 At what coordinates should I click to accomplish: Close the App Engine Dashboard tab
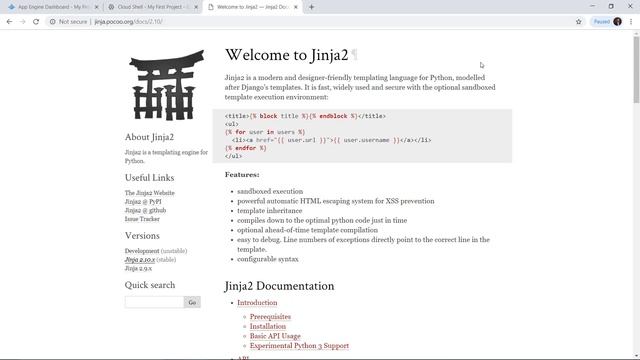click(x=97, y=7)
